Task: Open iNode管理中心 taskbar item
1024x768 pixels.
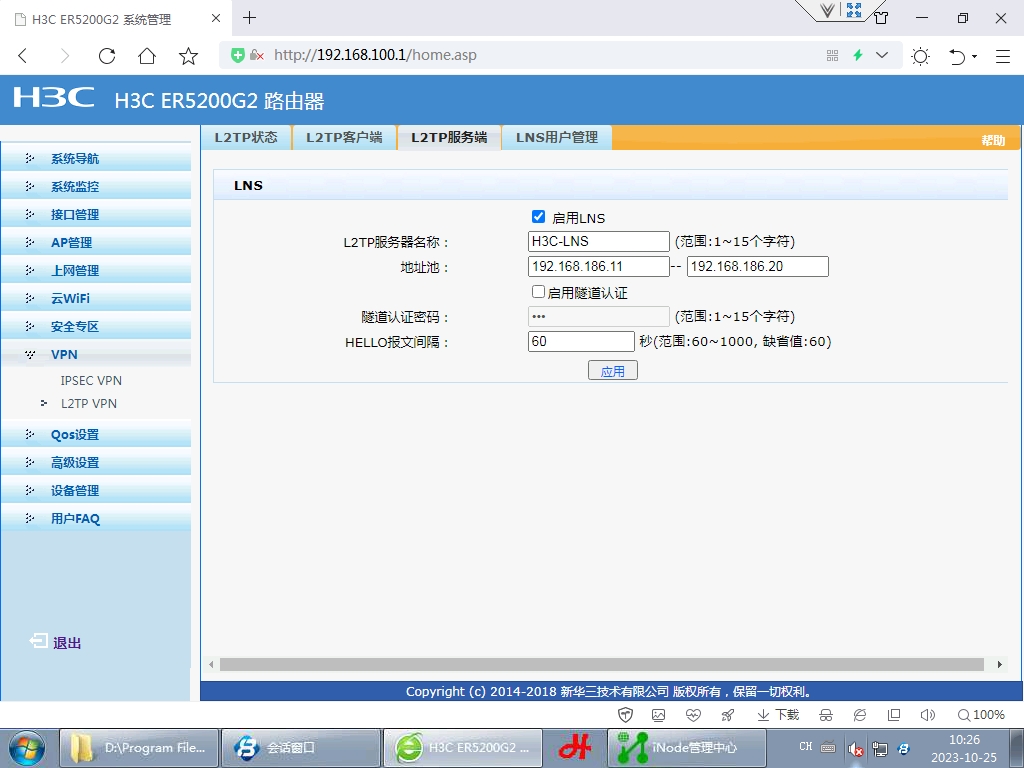Action: pyautogui.click(x=687, y=748)
